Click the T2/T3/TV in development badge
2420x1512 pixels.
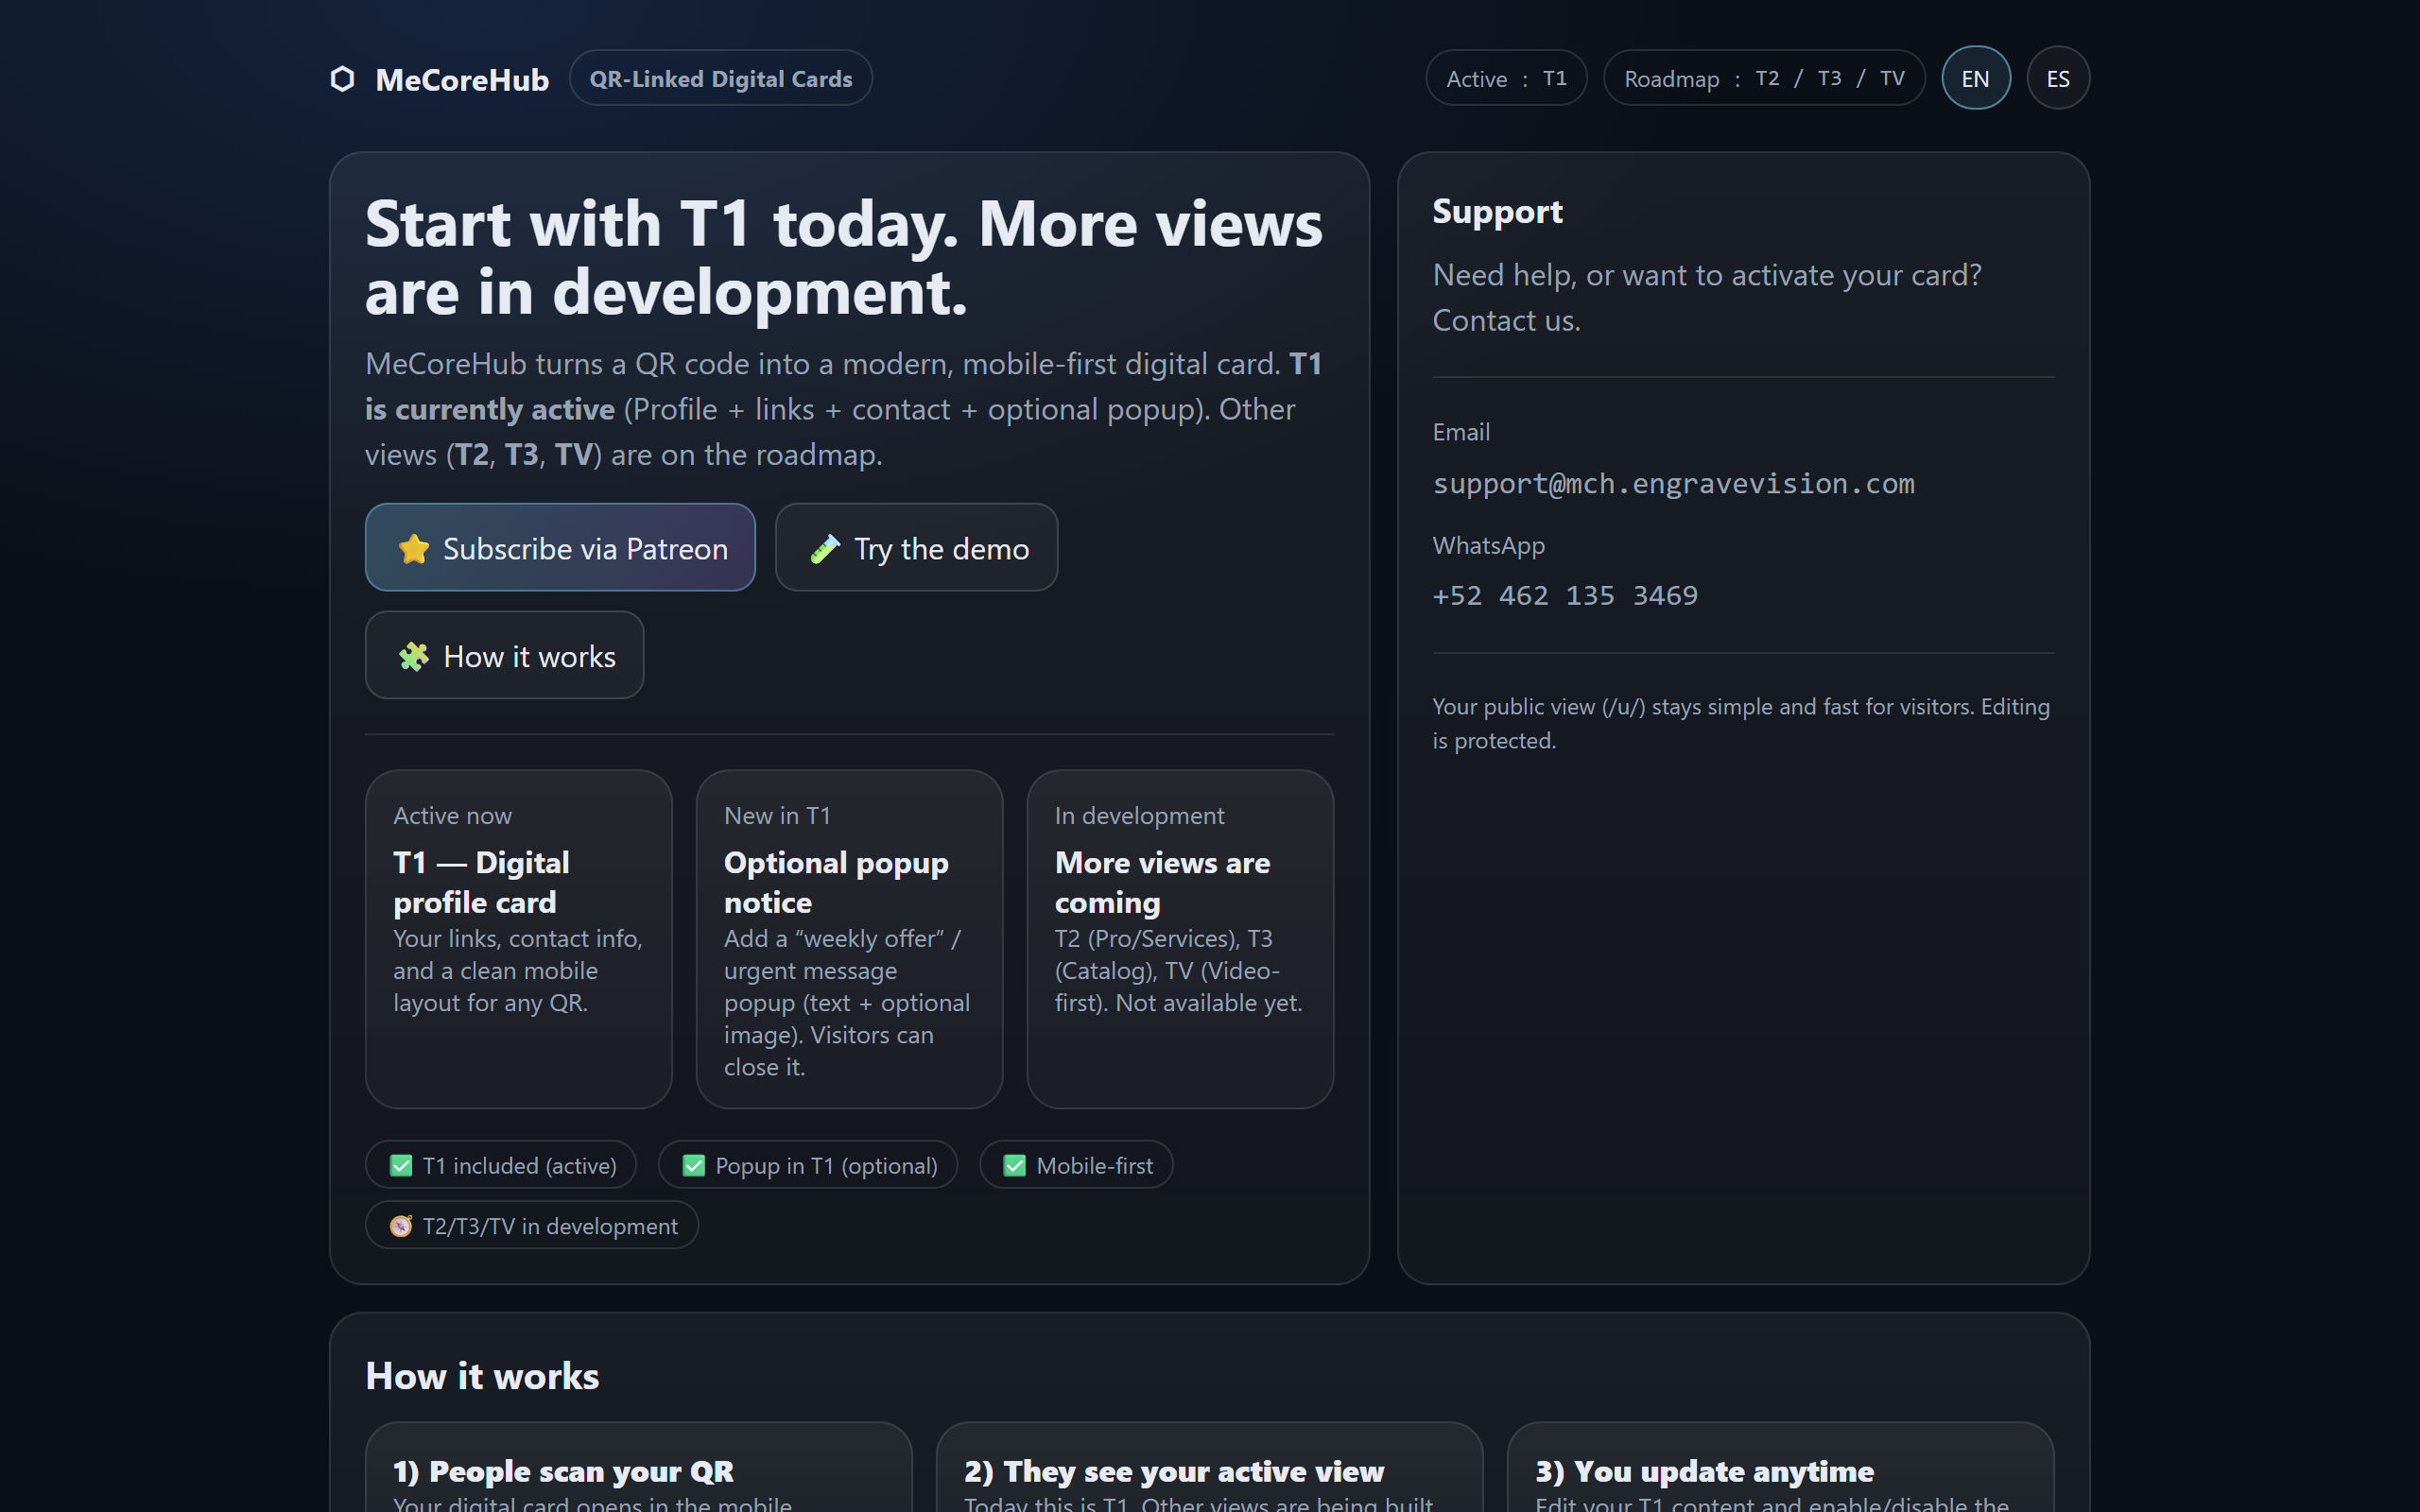point(532,1225)
